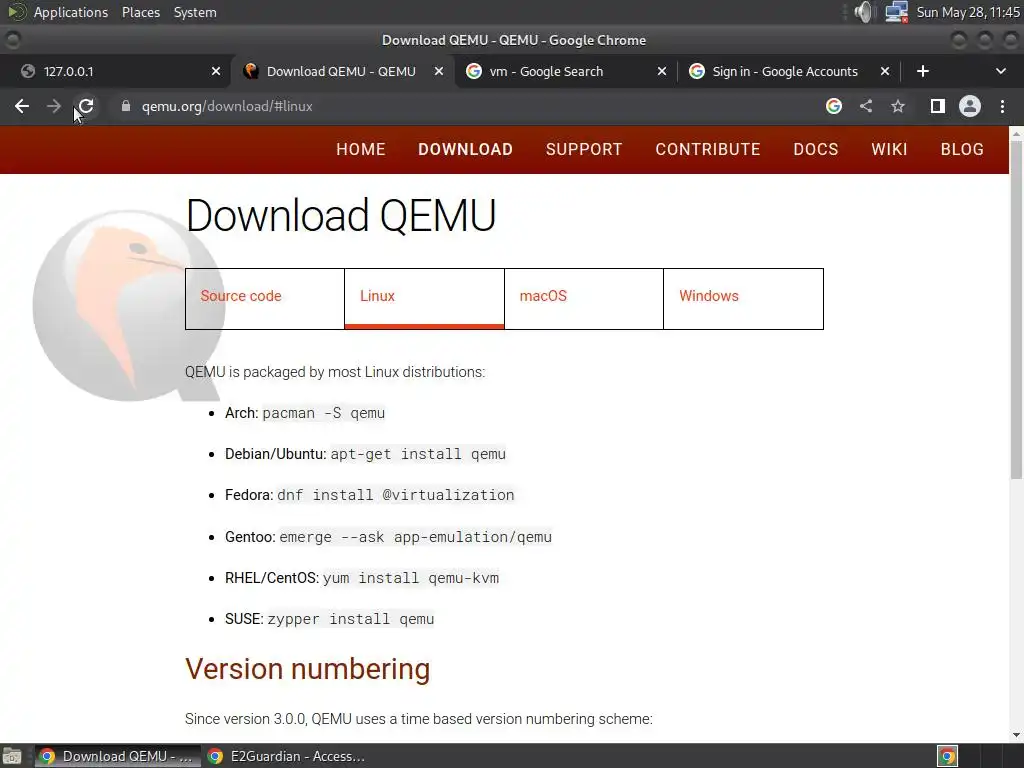Click the show desktop icon in taskbar
The height and width of the screenshot is (768, 1024).
pos(12,756)
